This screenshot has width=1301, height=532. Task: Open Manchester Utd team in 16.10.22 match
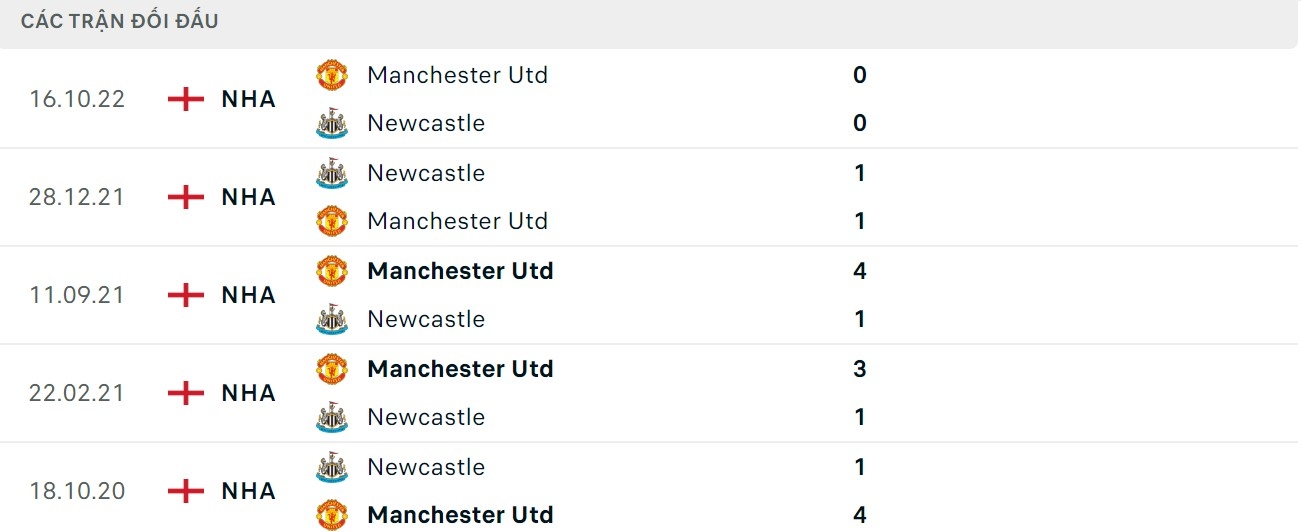tap(457, 75)
